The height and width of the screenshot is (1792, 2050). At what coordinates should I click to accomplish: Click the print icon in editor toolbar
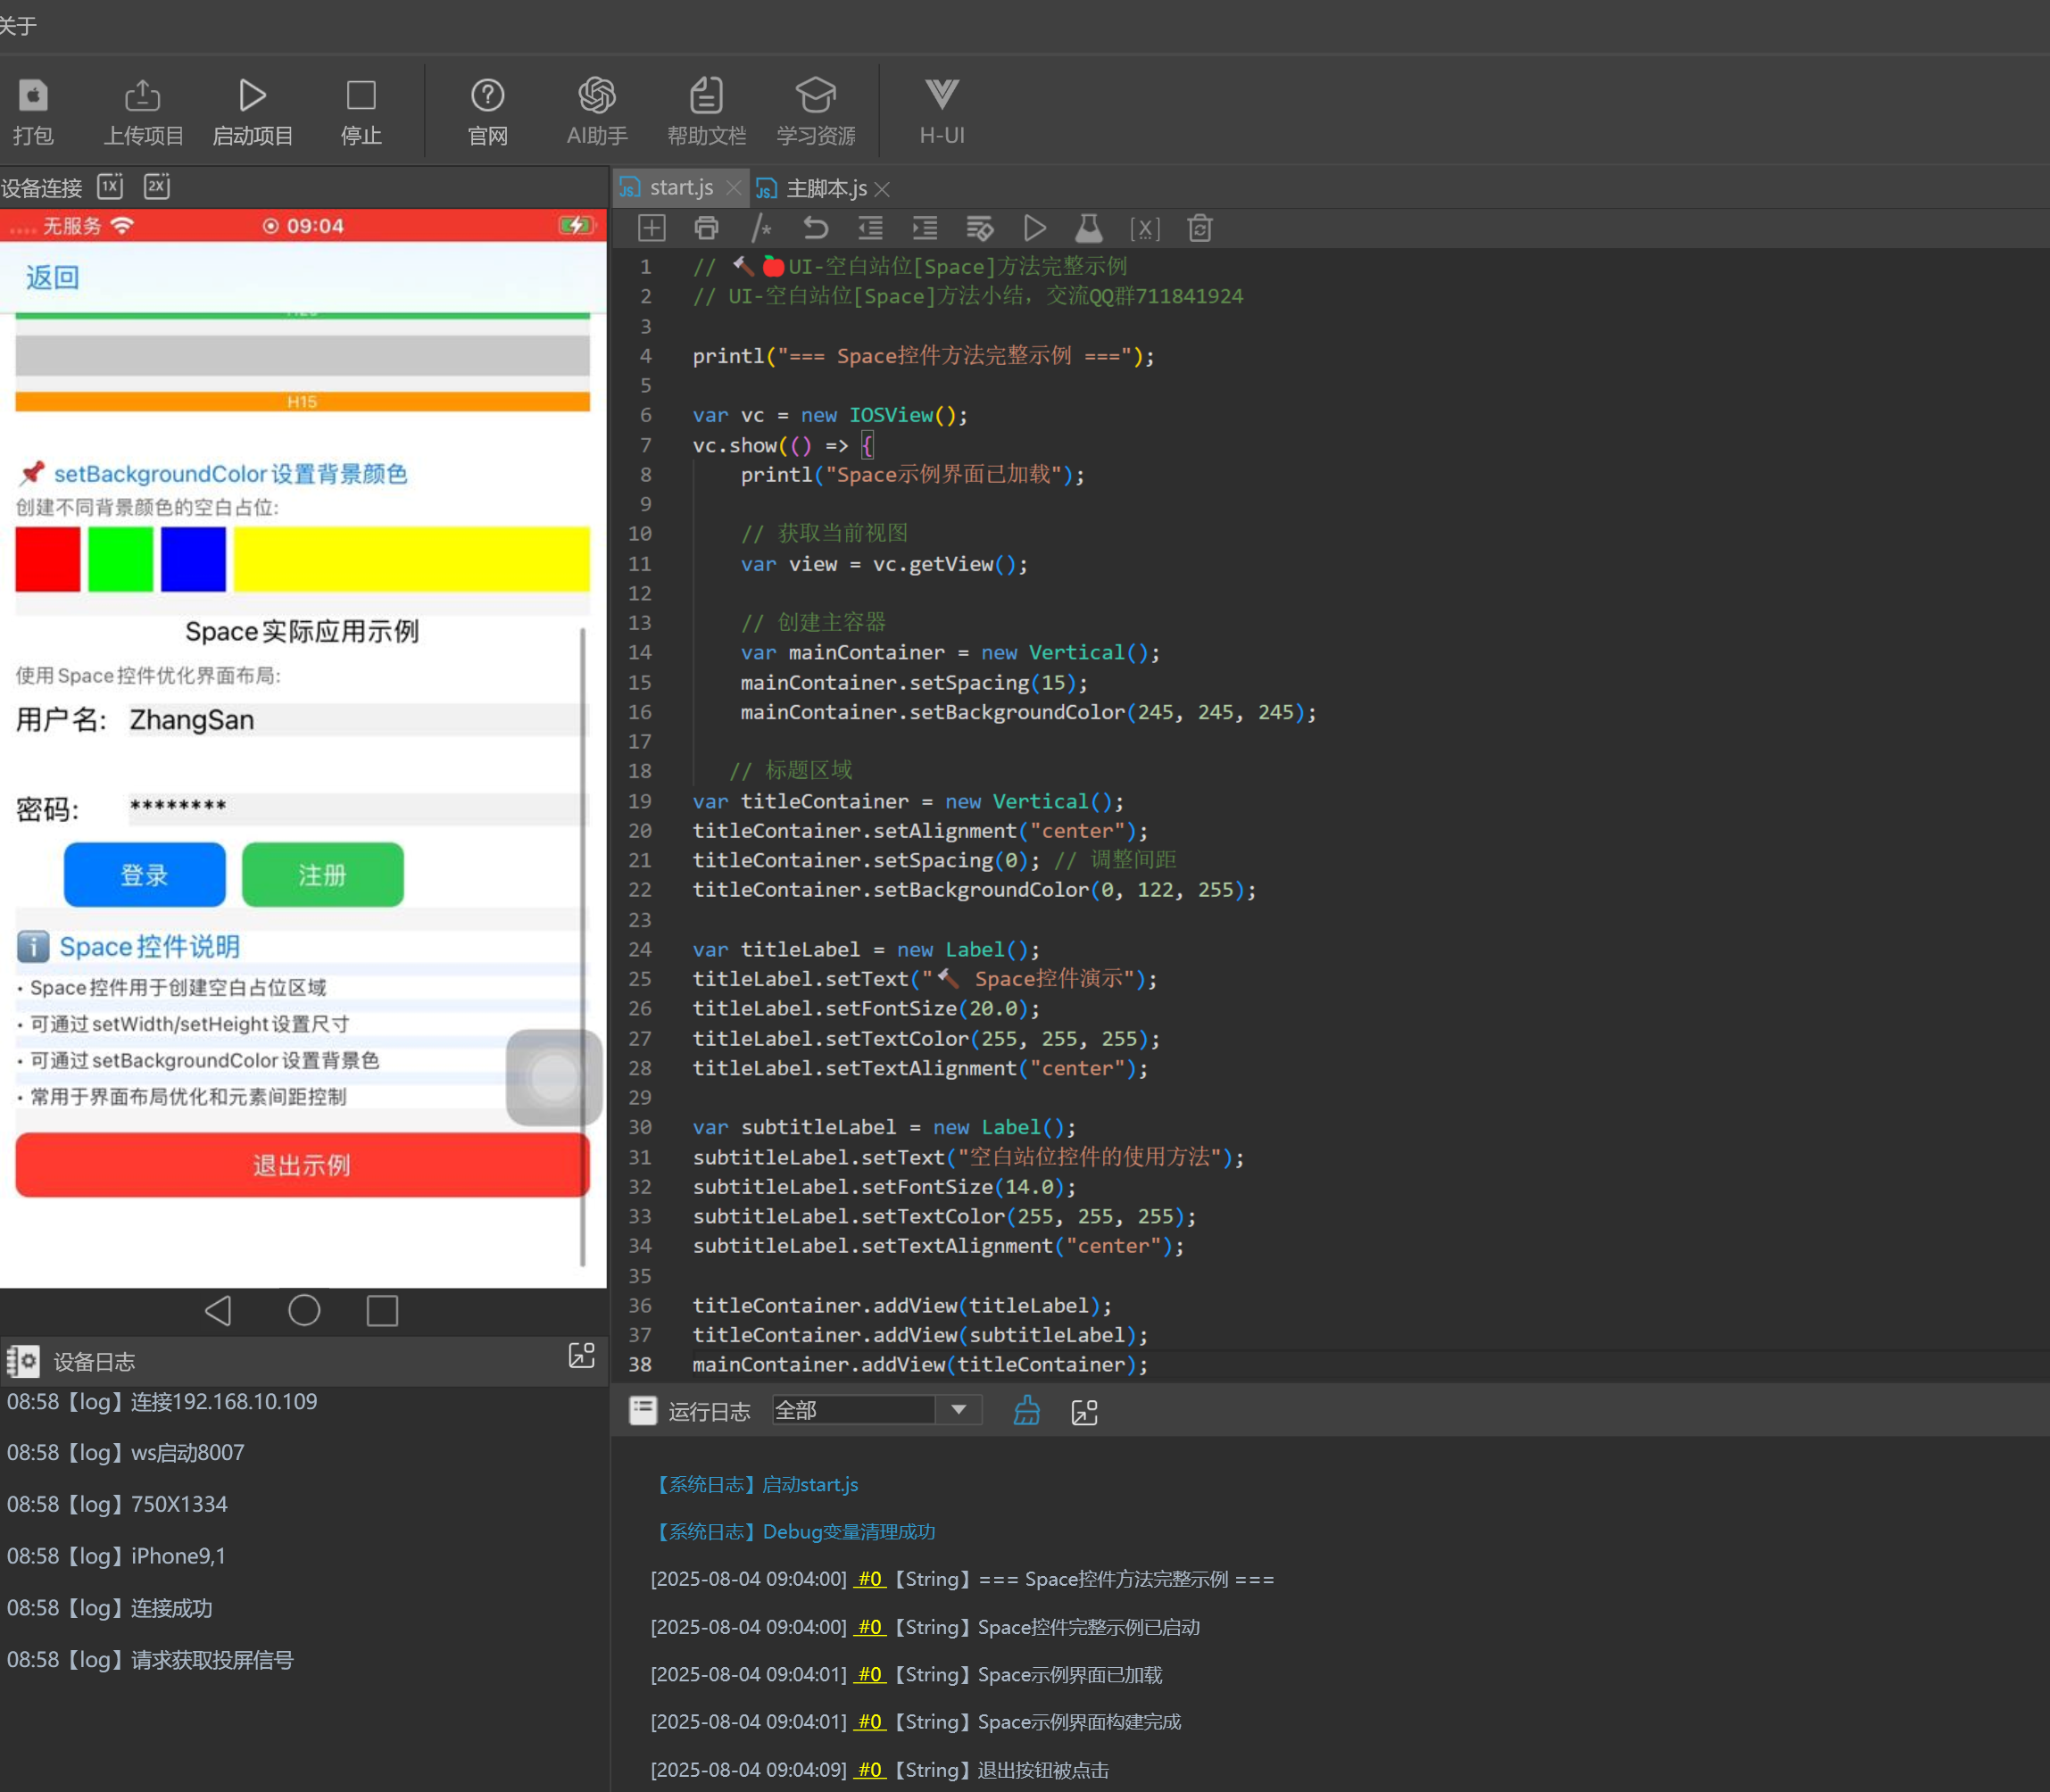706,228
